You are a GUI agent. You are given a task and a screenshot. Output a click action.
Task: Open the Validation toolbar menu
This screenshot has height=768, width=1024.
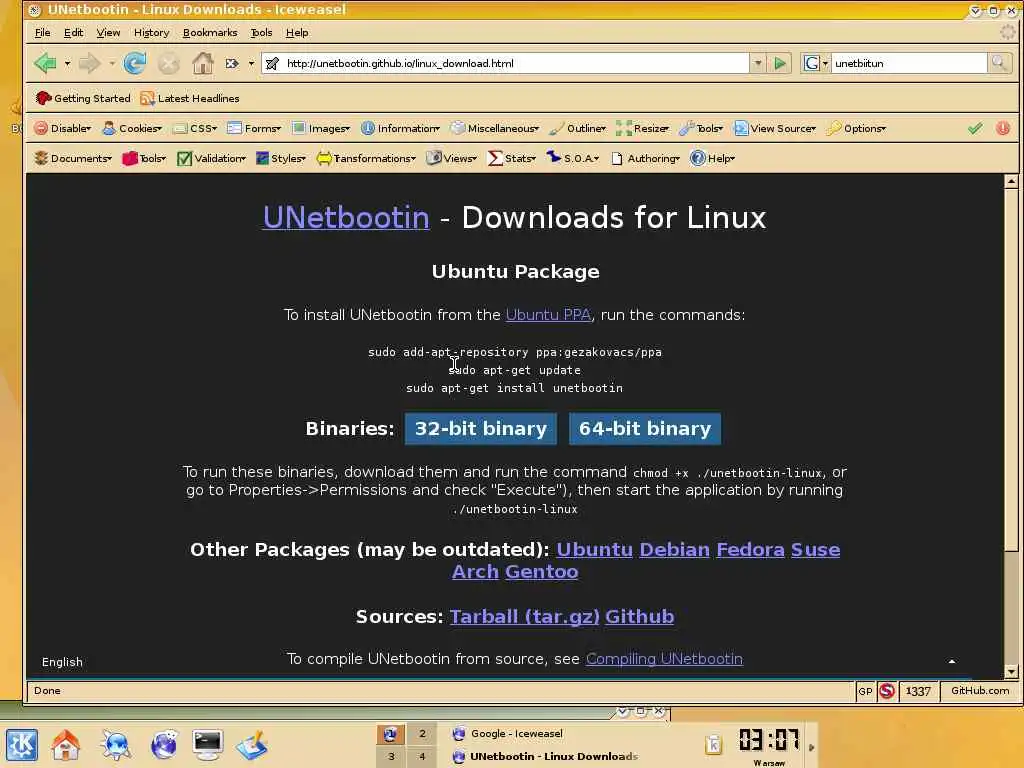click(212, 159)
